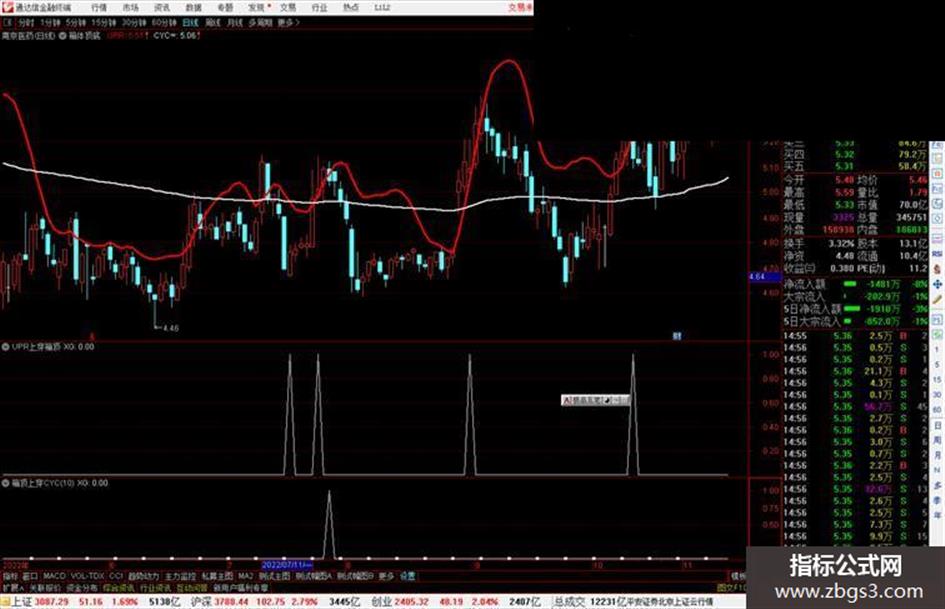Click the 买五 5.31 order book row

(856, 166)
